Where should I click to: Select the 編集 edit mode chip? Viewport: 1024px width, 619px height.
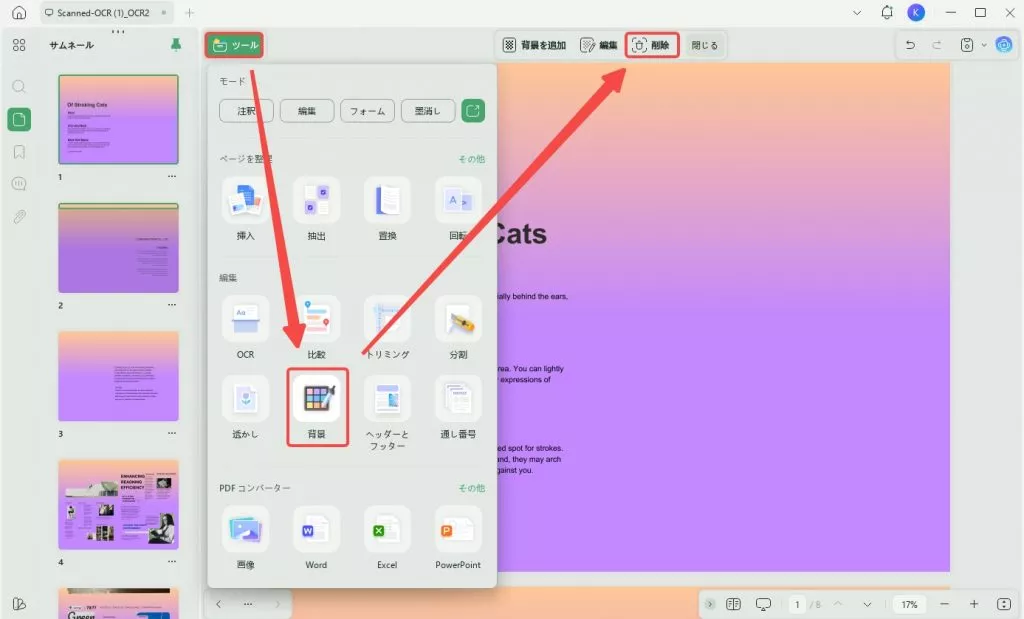(307, 111)
